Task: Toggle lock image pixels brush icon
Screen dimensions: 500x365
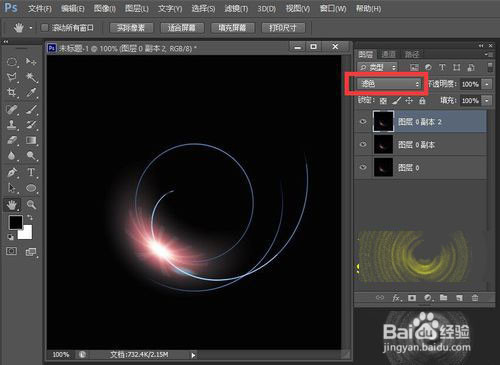Action: (396, 101)
